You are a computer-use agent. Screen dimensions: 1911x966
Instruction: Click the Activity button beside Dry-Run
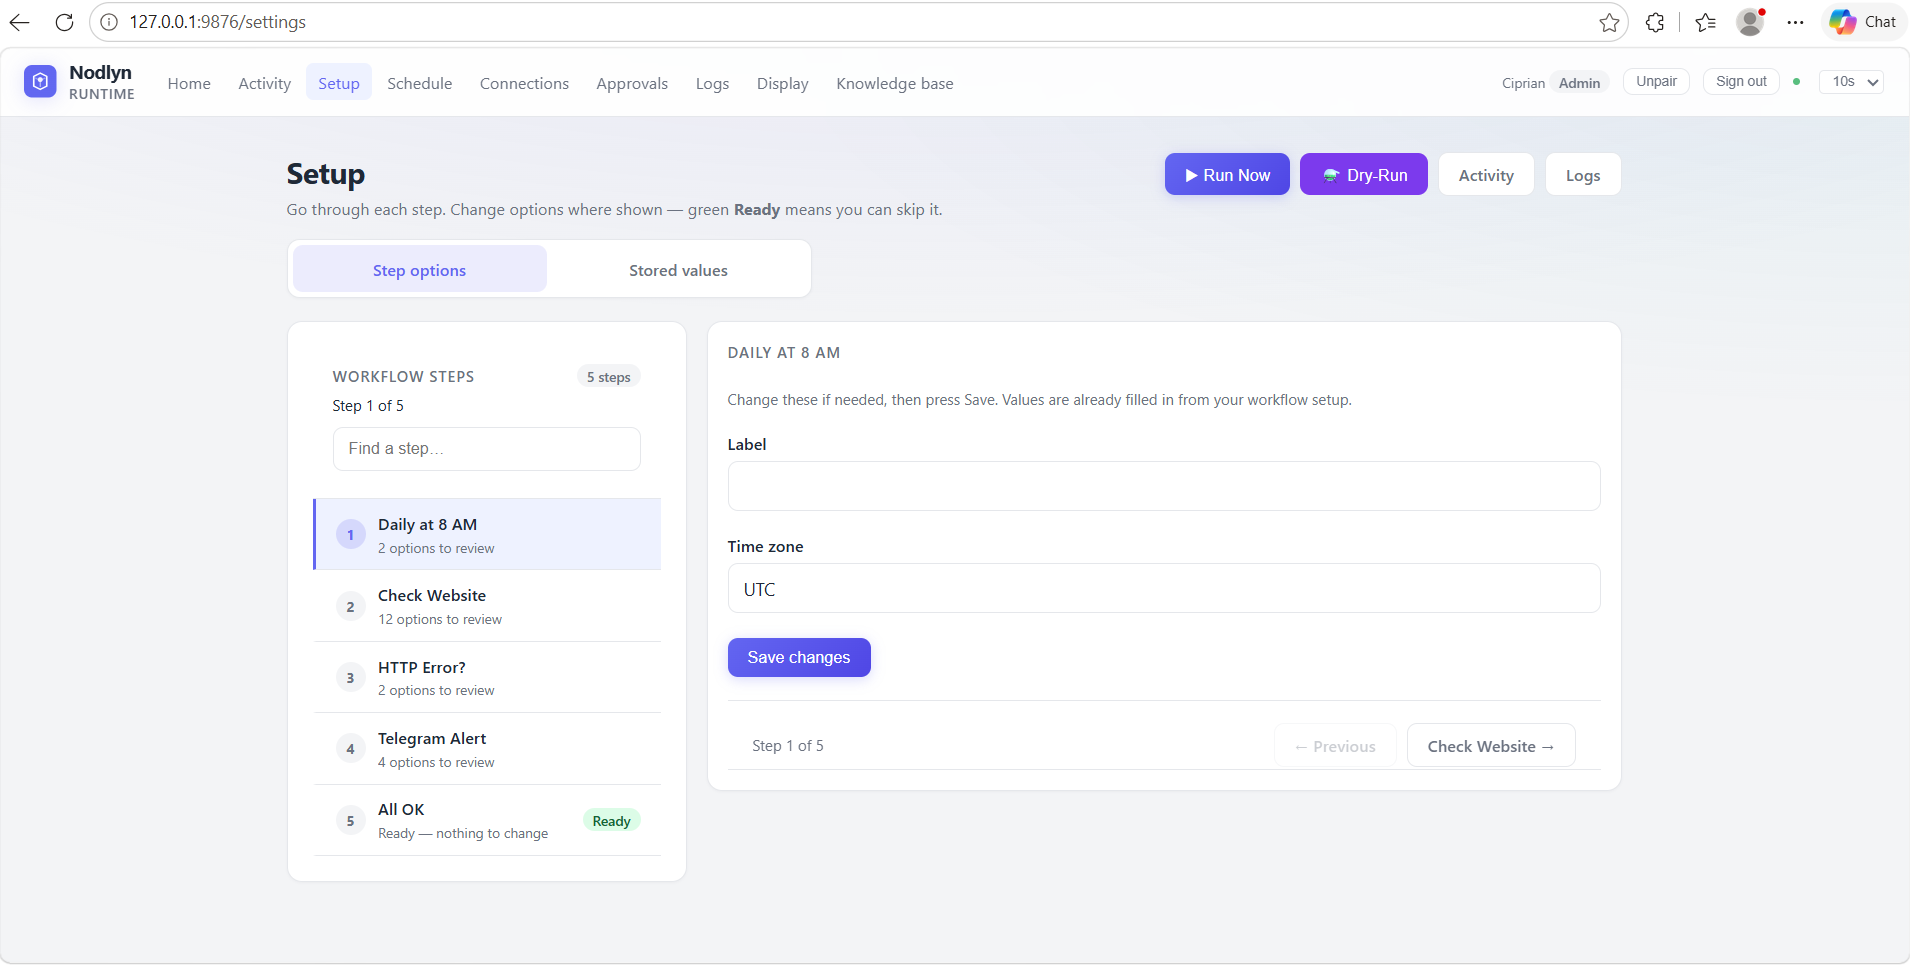(x=1485, y=174)
